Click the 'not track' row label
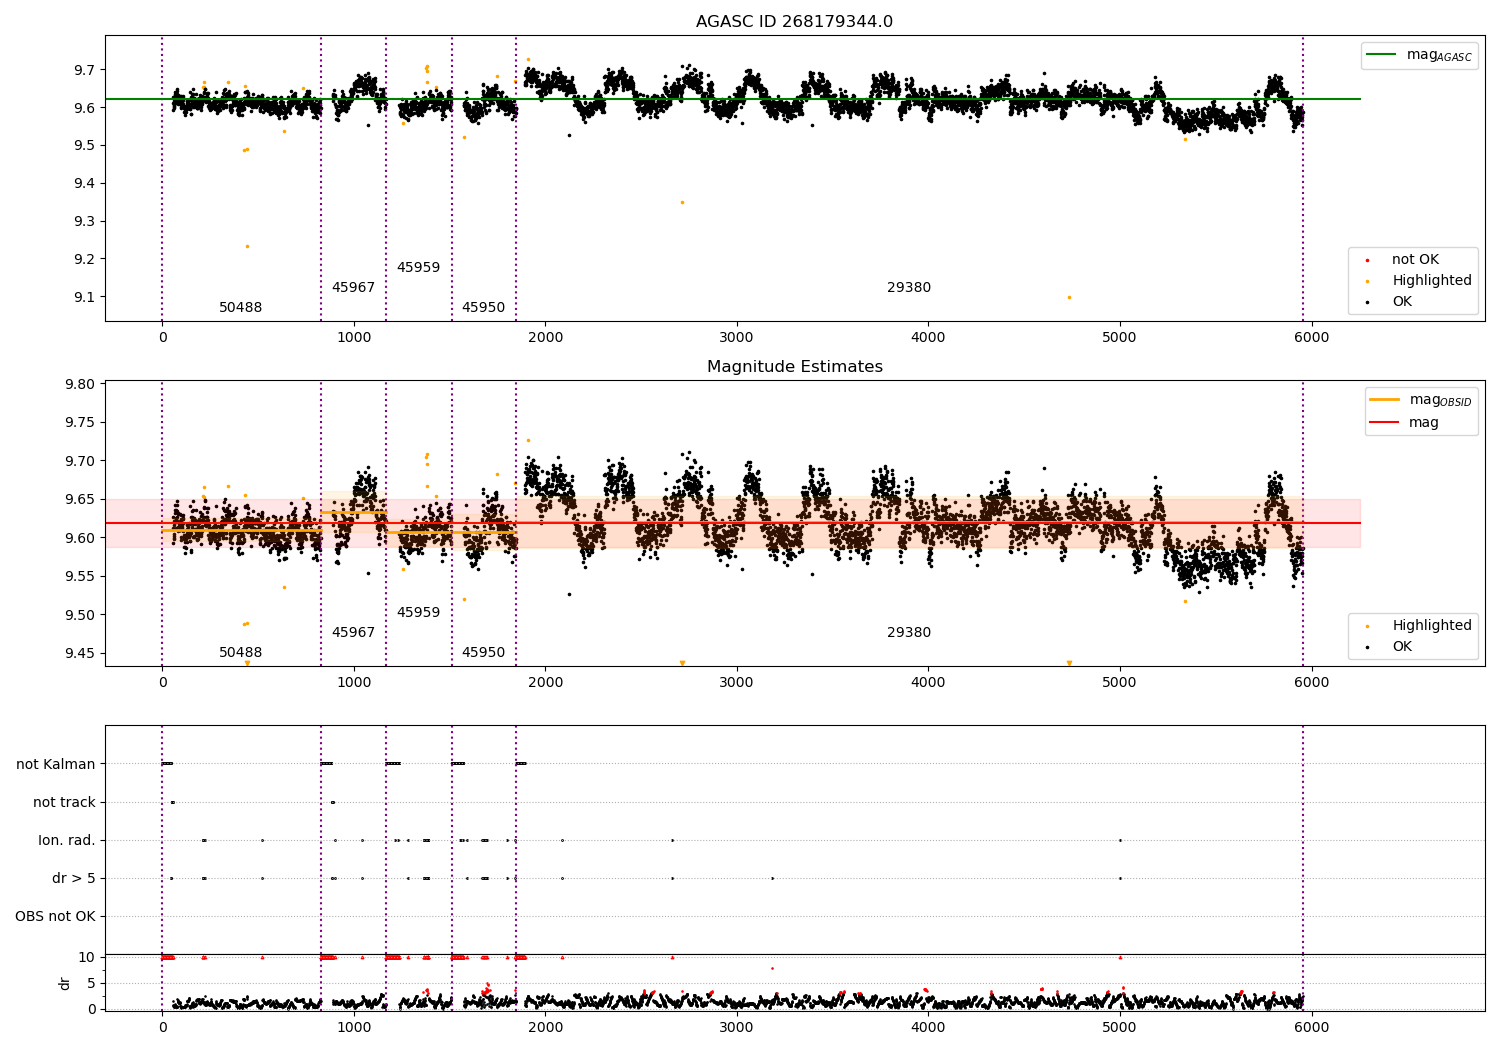 (x=64, y=803)
